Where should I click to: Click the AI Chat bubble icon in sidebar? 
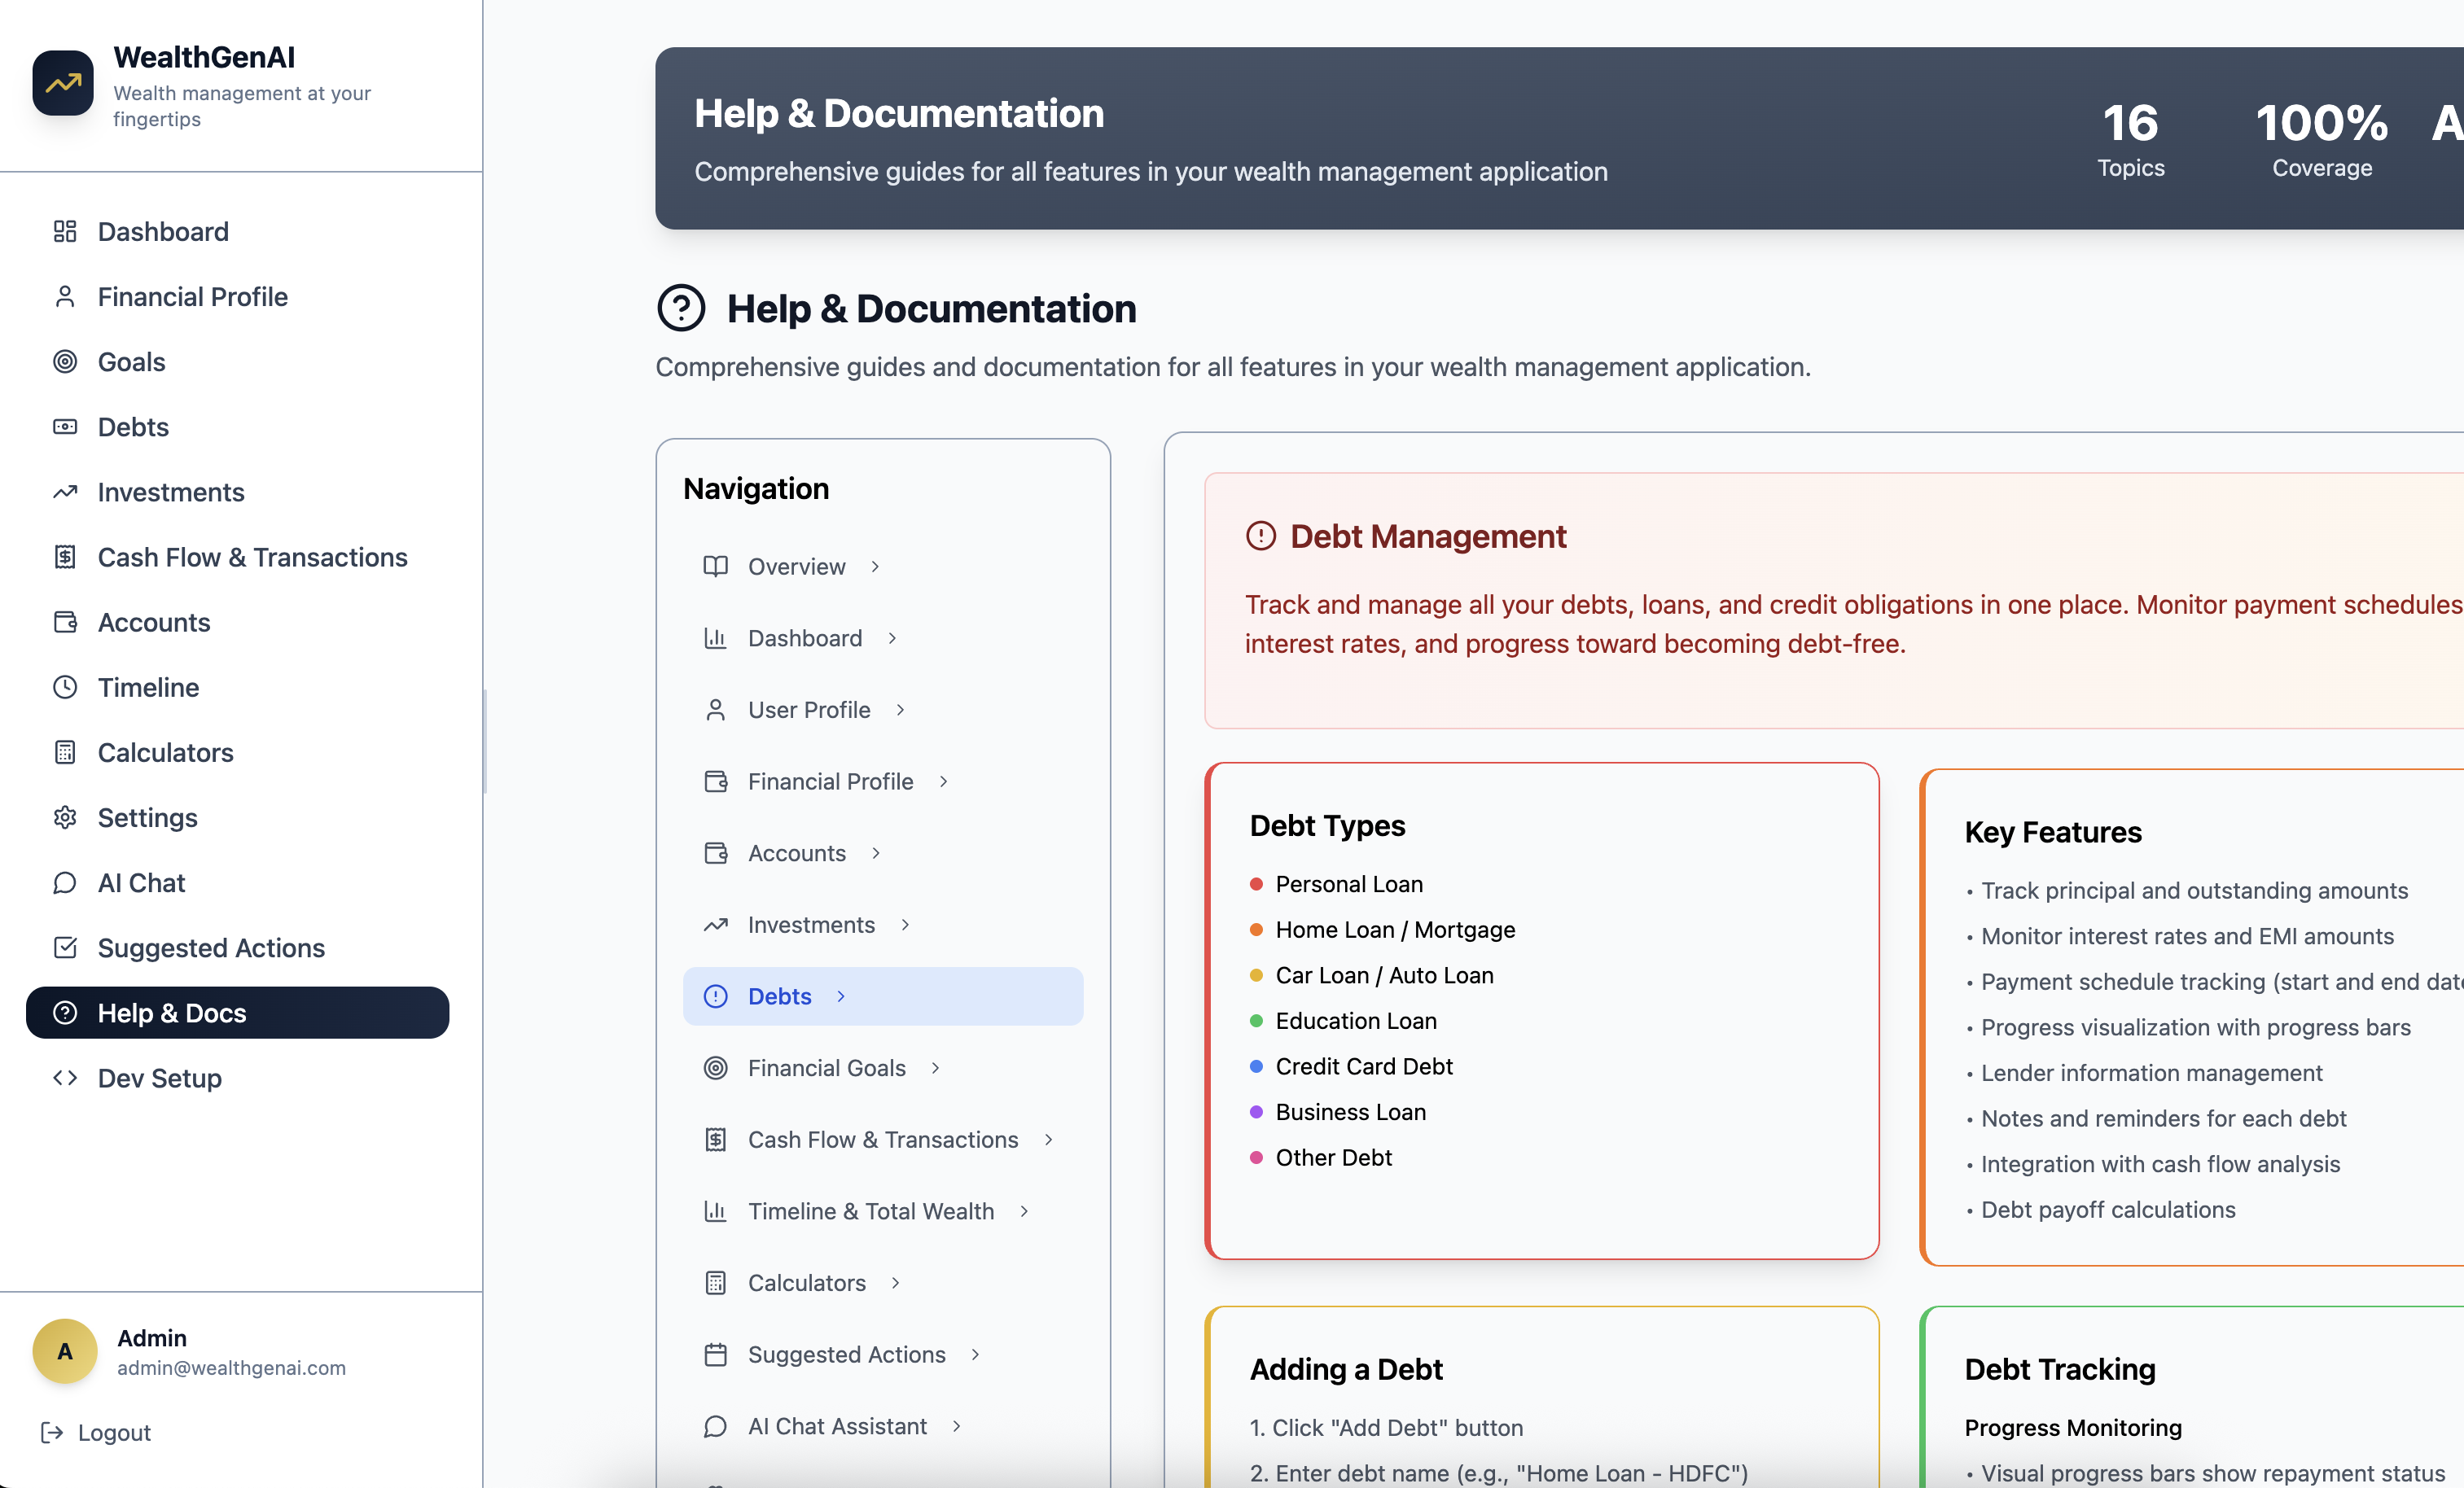(65, 882)
